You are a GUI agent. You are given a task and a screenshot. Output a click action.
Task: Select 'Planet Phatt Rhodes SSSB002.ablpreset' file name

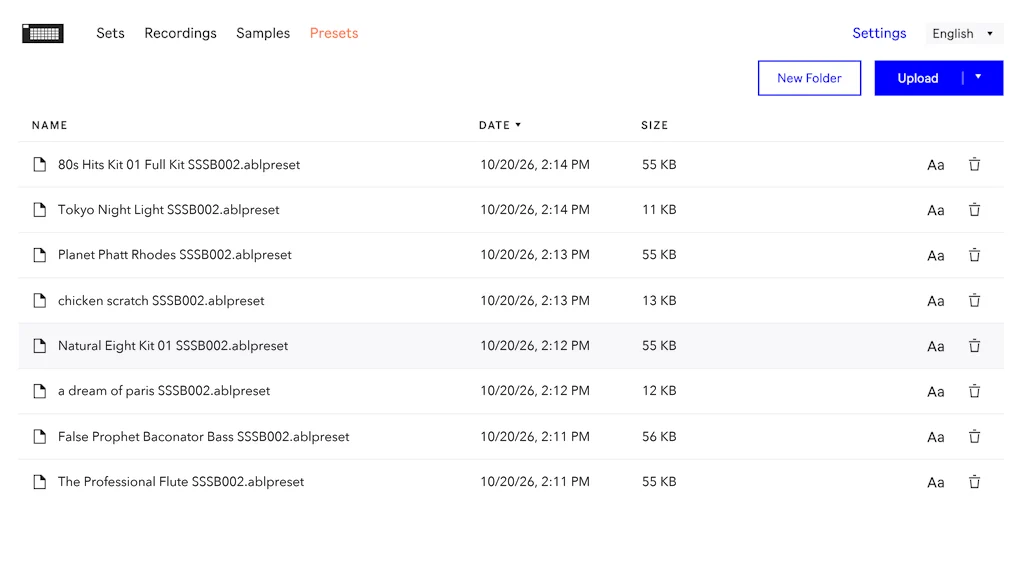pyautogui.click(x=174, y=255)
